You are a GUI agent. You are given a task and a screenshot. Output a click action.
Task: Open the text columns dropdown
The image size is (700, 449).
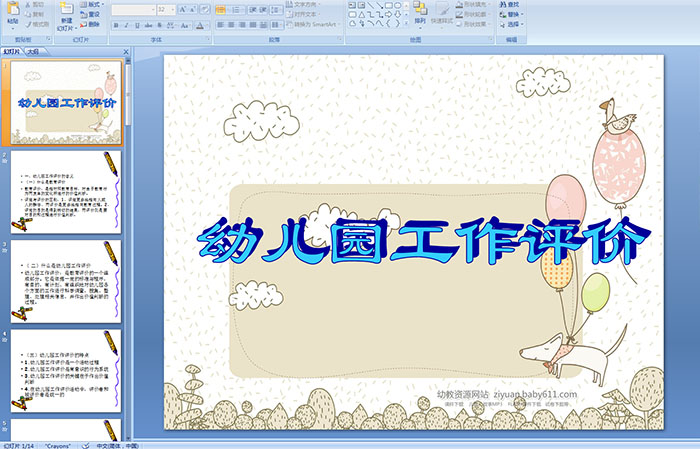tap(277, 25)
